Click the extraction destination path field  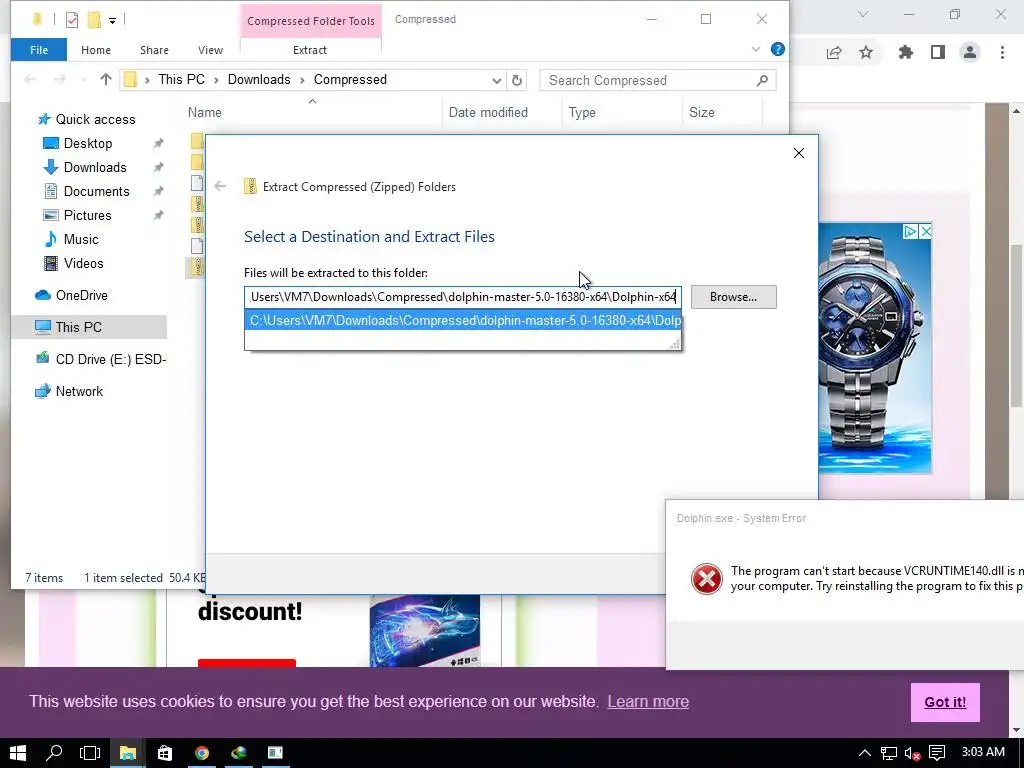462,297
